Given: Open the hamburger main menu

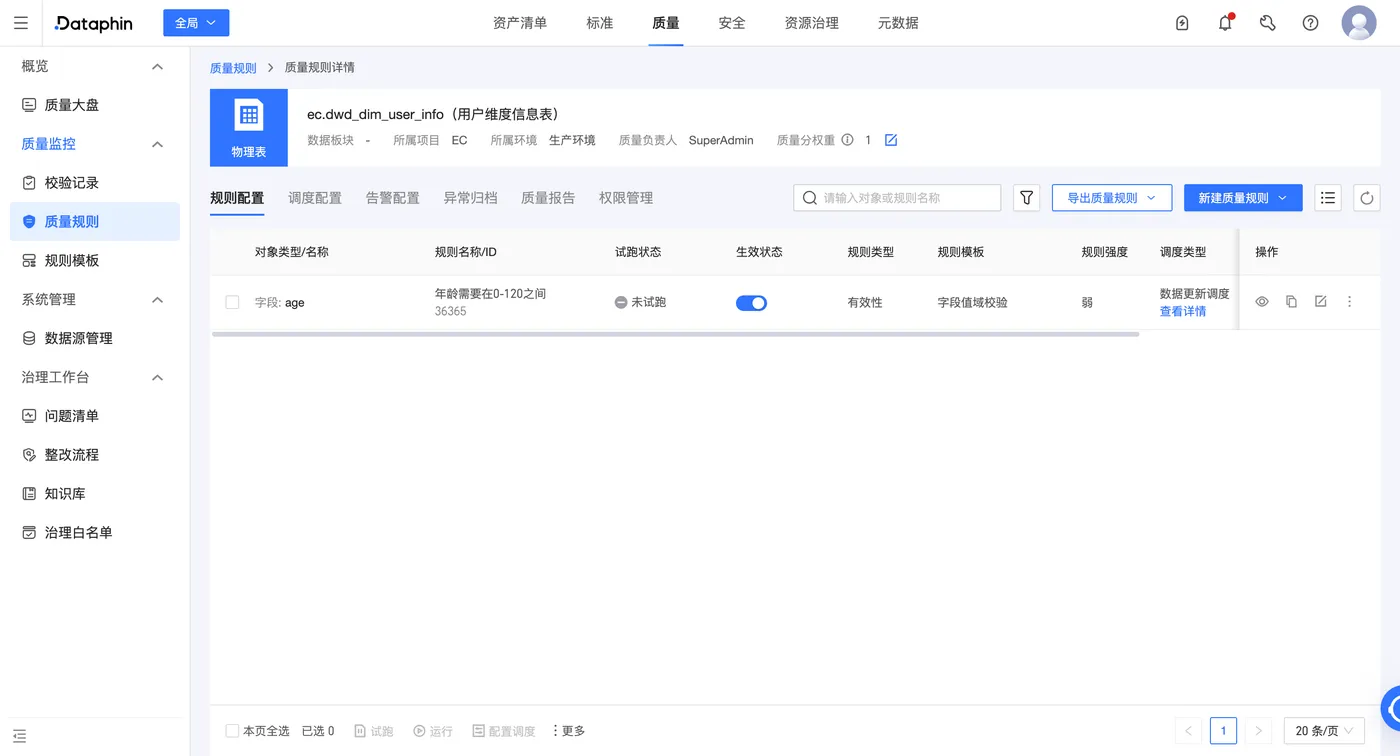Looking at the screenshot, I should click(21, 23).
